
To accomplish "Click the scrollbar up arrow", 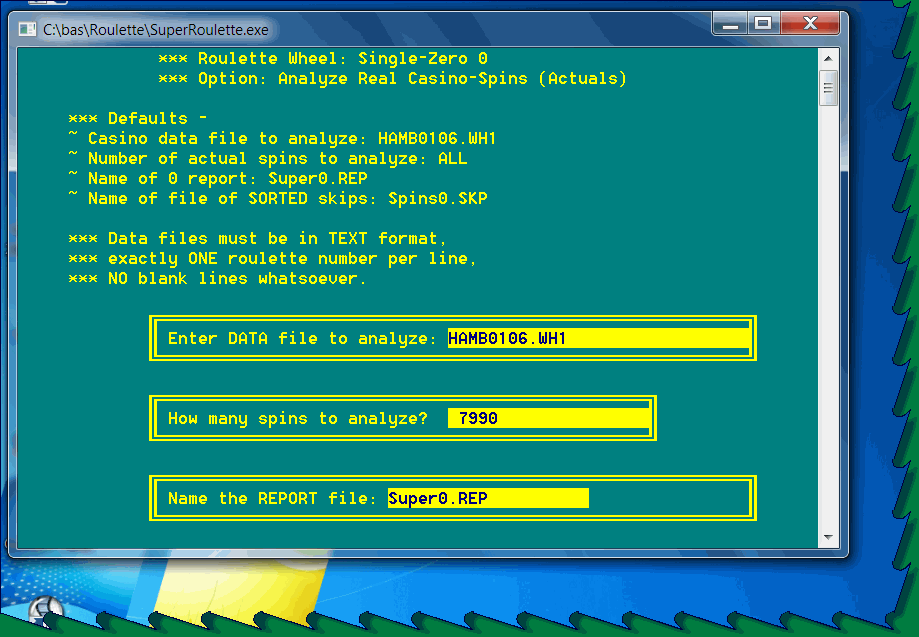I will pos(828,59).
